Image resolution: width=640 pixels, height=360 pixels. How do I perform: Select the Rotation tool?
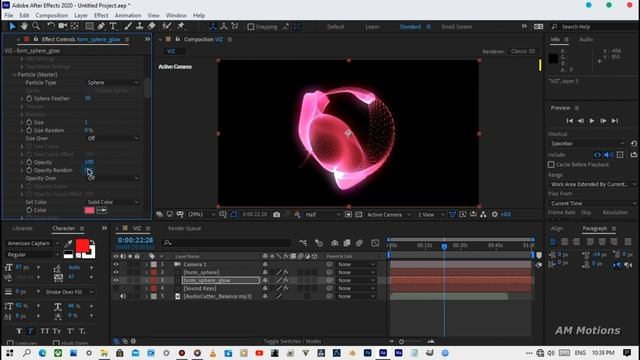[x=51, y=27]
